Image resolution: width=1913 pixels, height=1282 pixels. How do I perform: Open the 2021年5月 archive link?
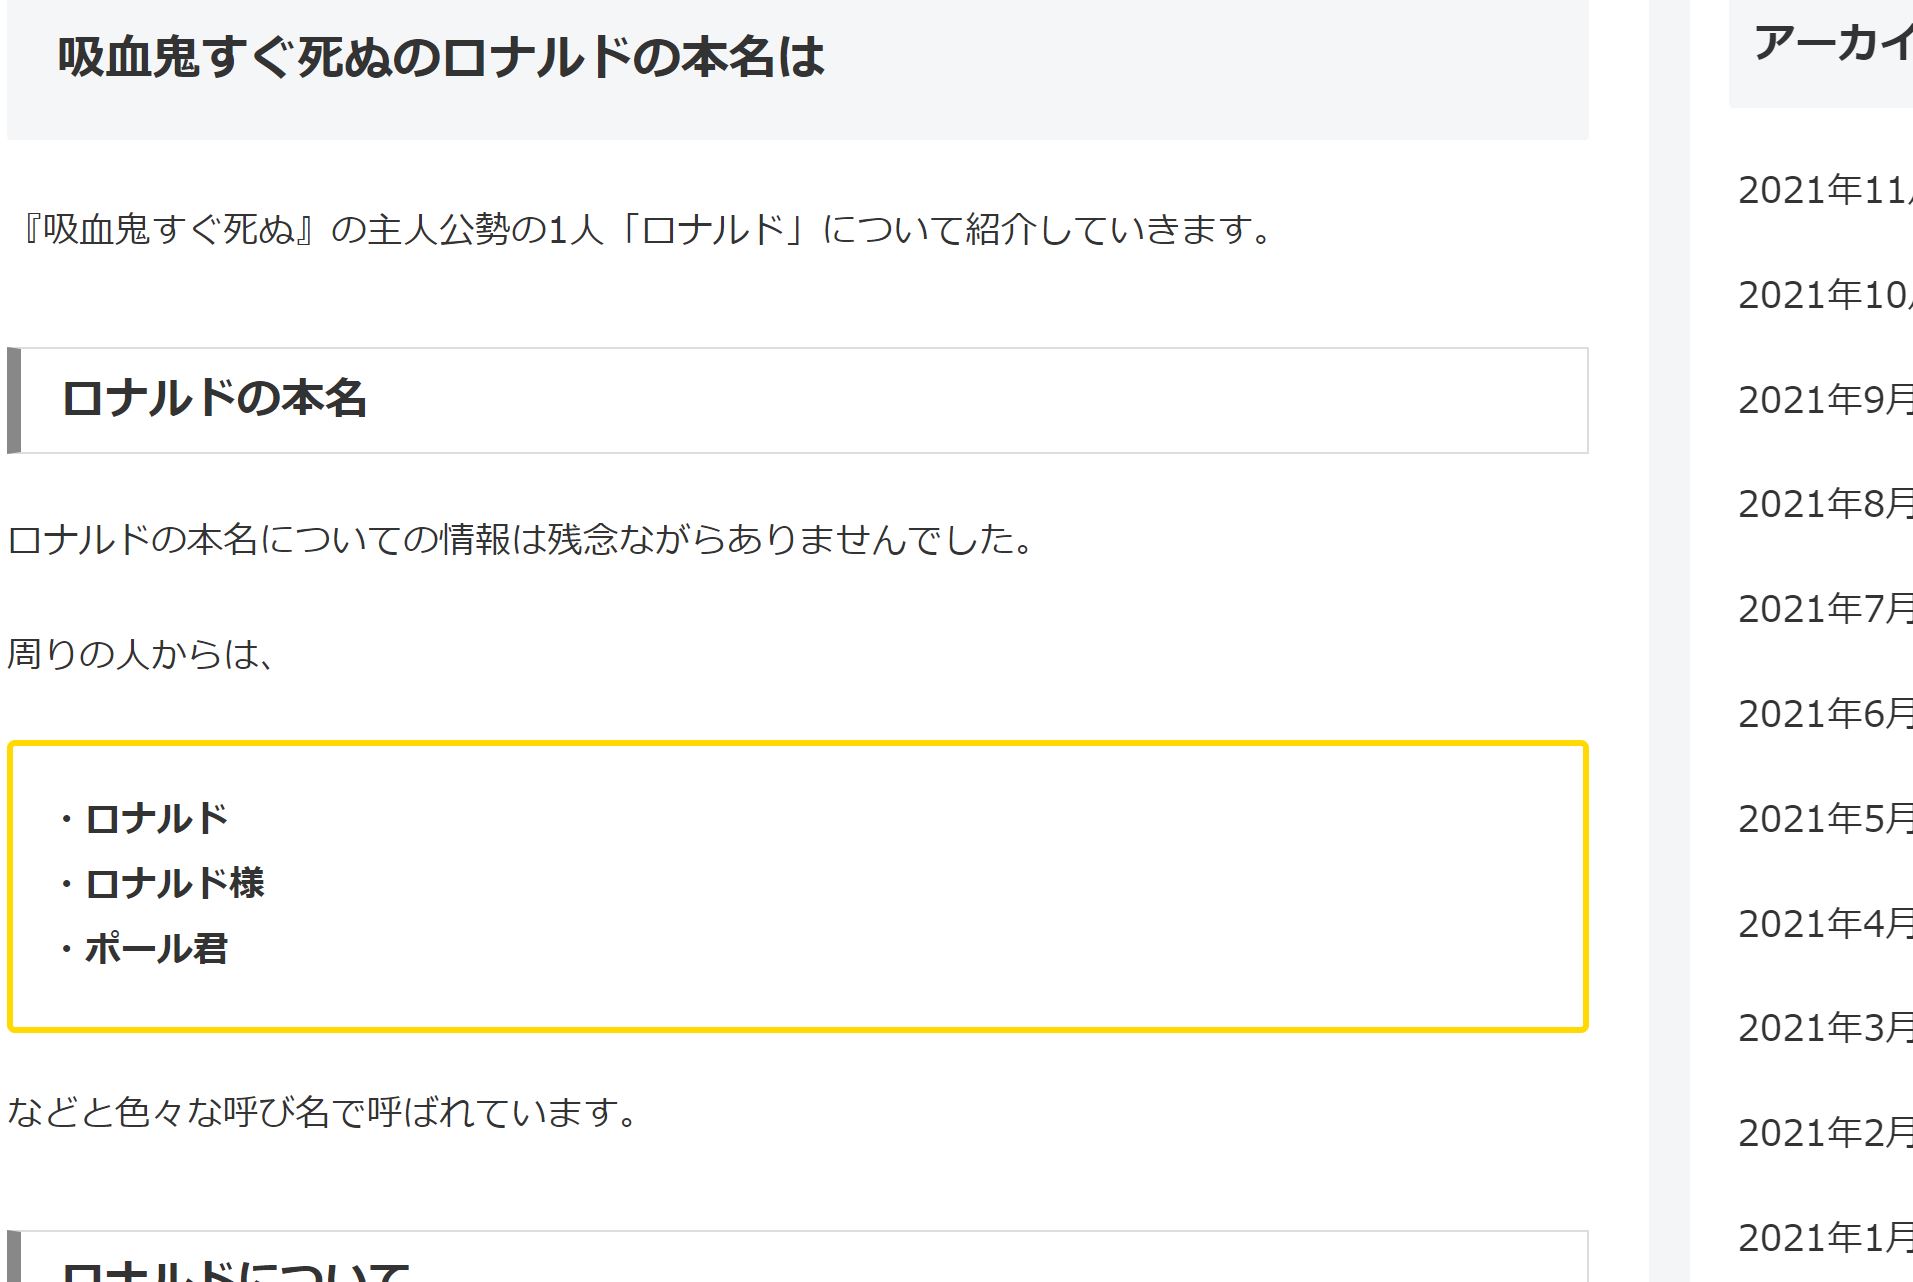(1825, 819)
